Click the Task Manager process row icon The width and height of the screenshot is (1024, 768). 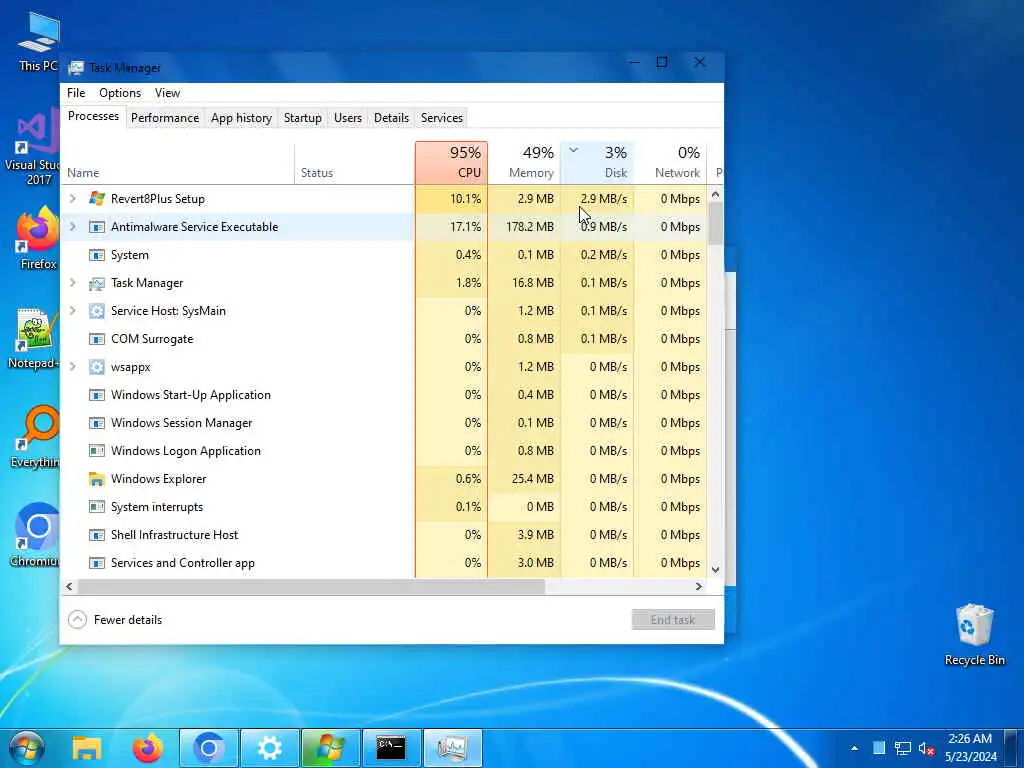coord(97,283)
